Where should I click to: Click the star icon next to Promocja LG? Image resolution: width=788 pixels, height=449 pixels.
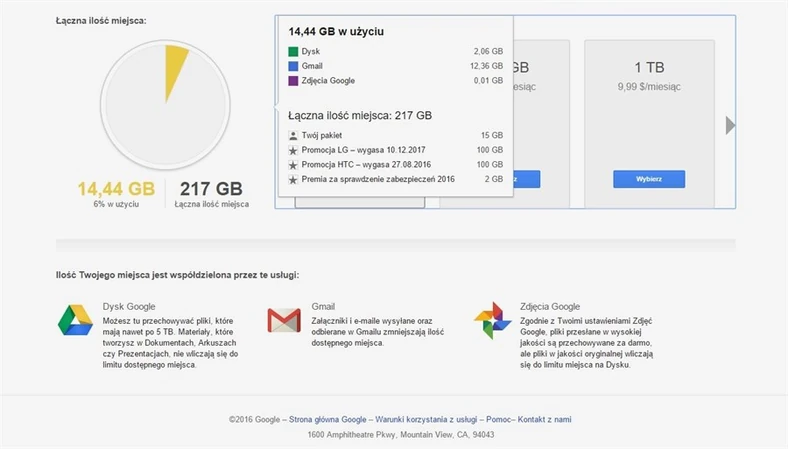(x=293, y=150)
